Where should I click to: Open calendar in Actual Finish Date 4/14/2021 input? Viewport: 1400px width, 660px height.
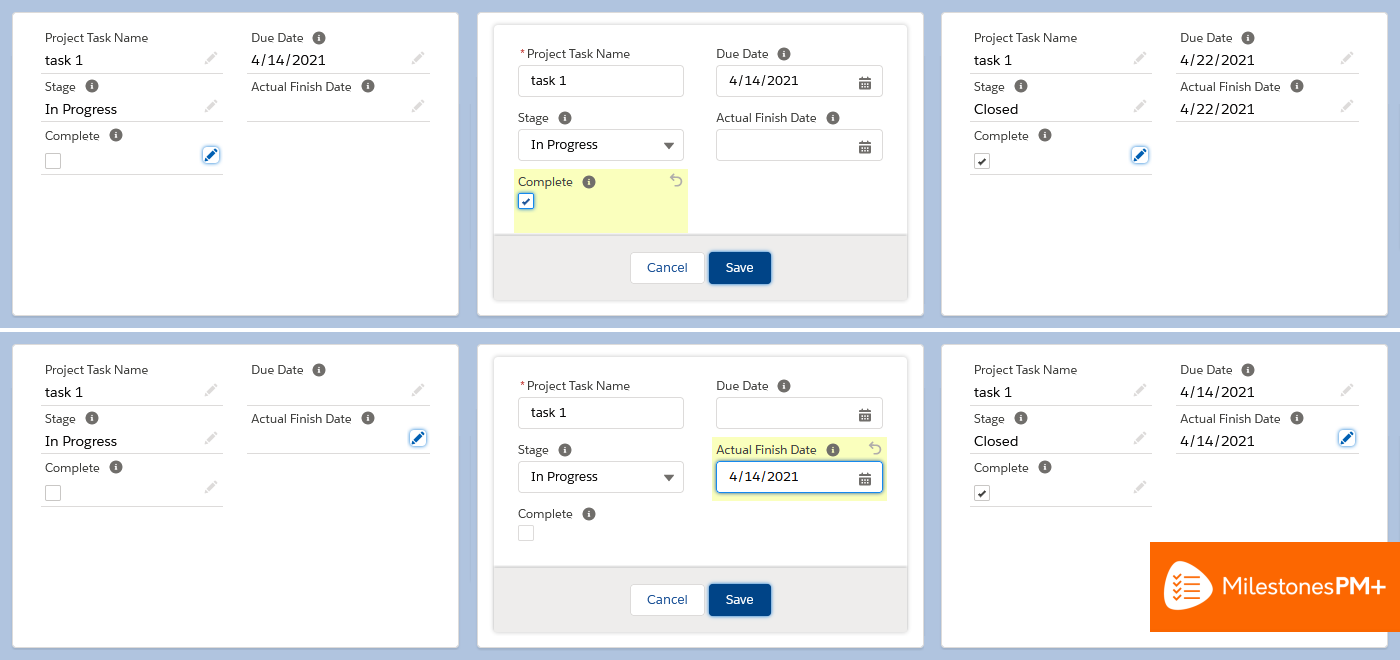point(865,478)
